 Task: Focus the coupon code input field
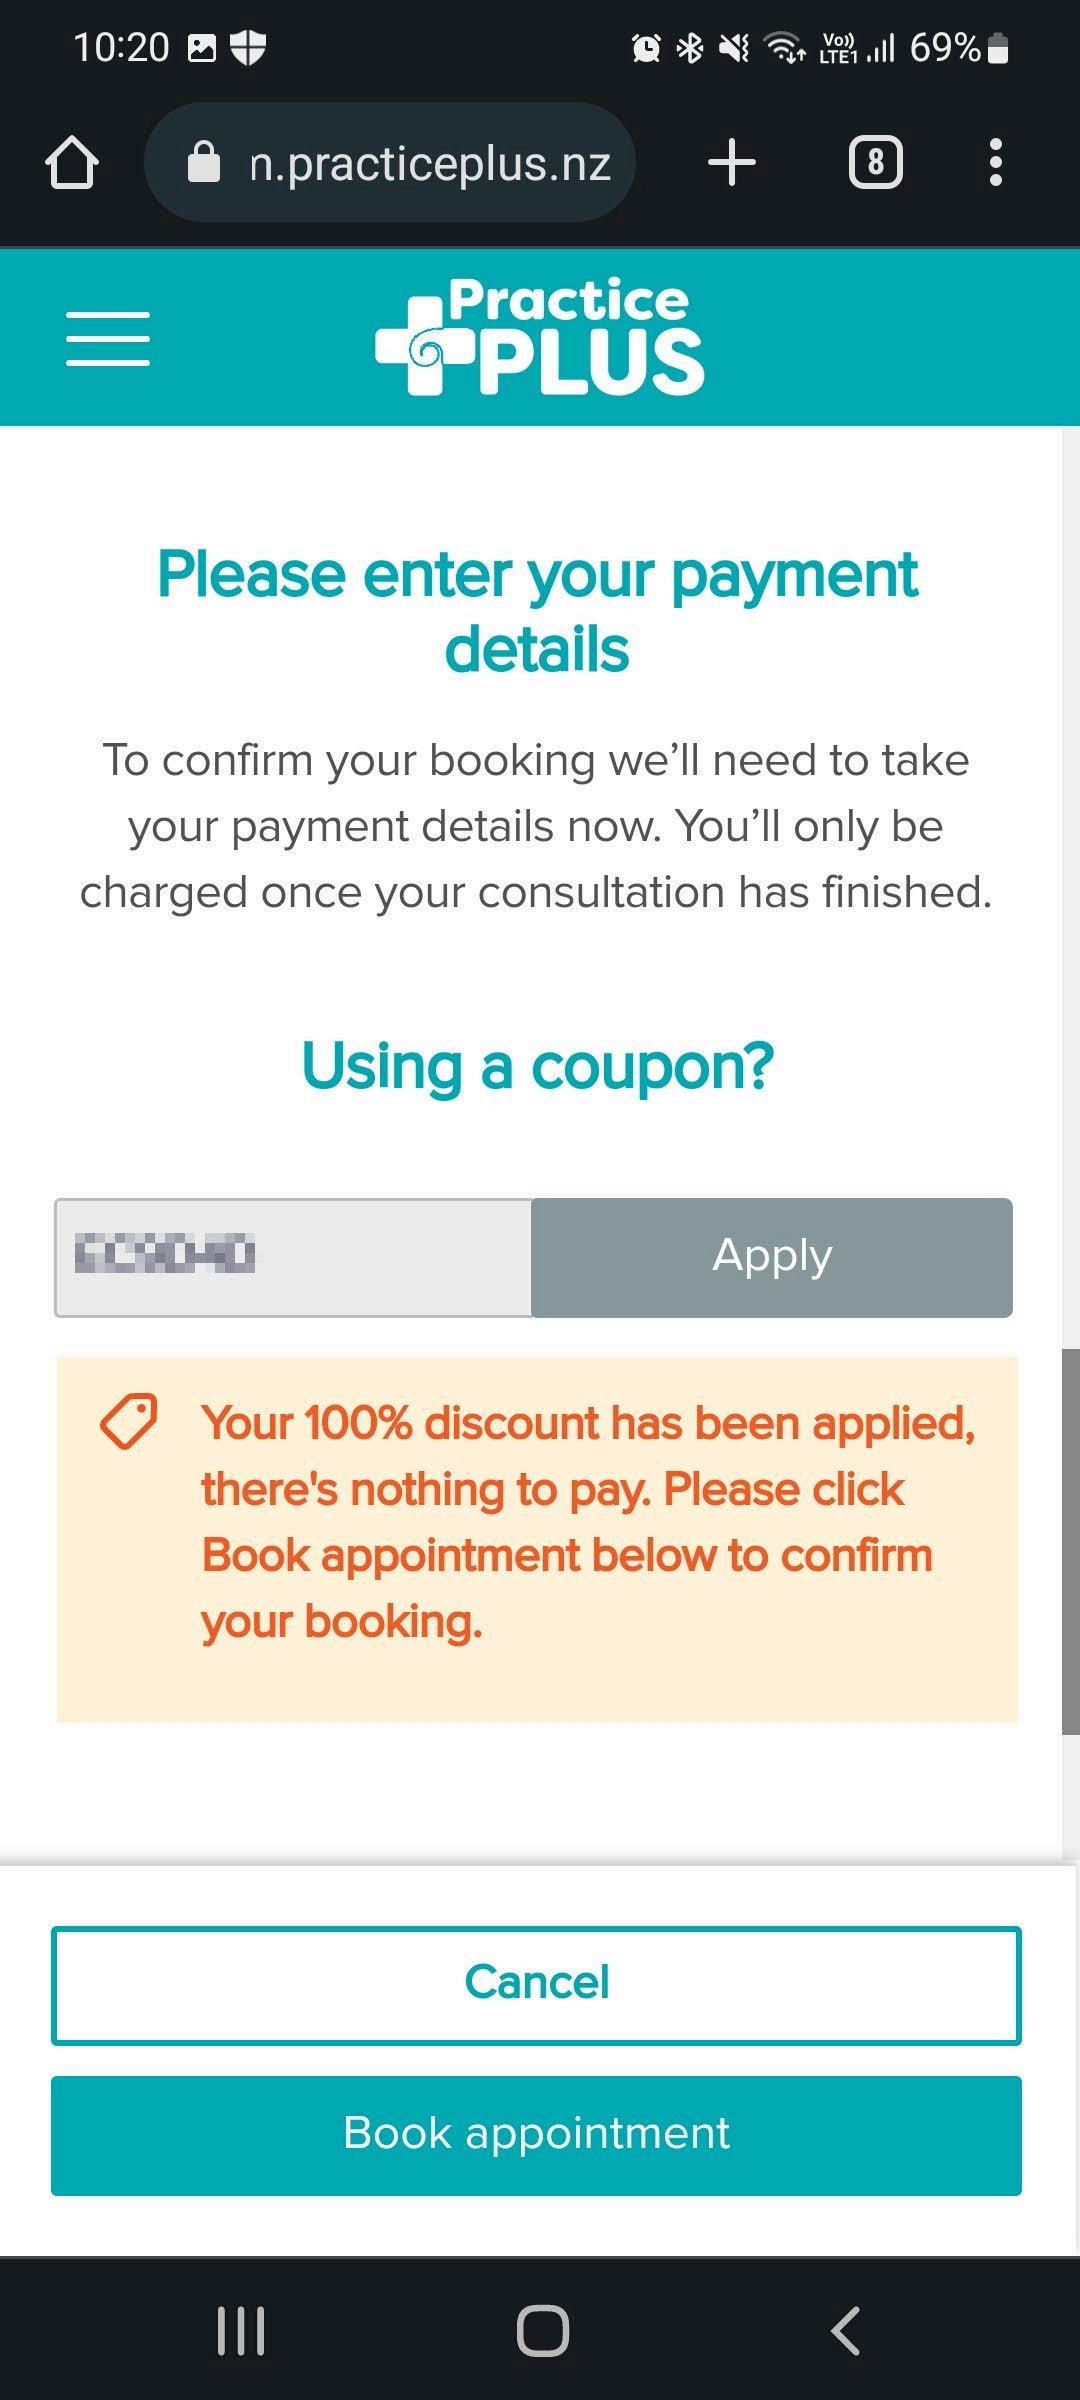tap(293, 1257)
